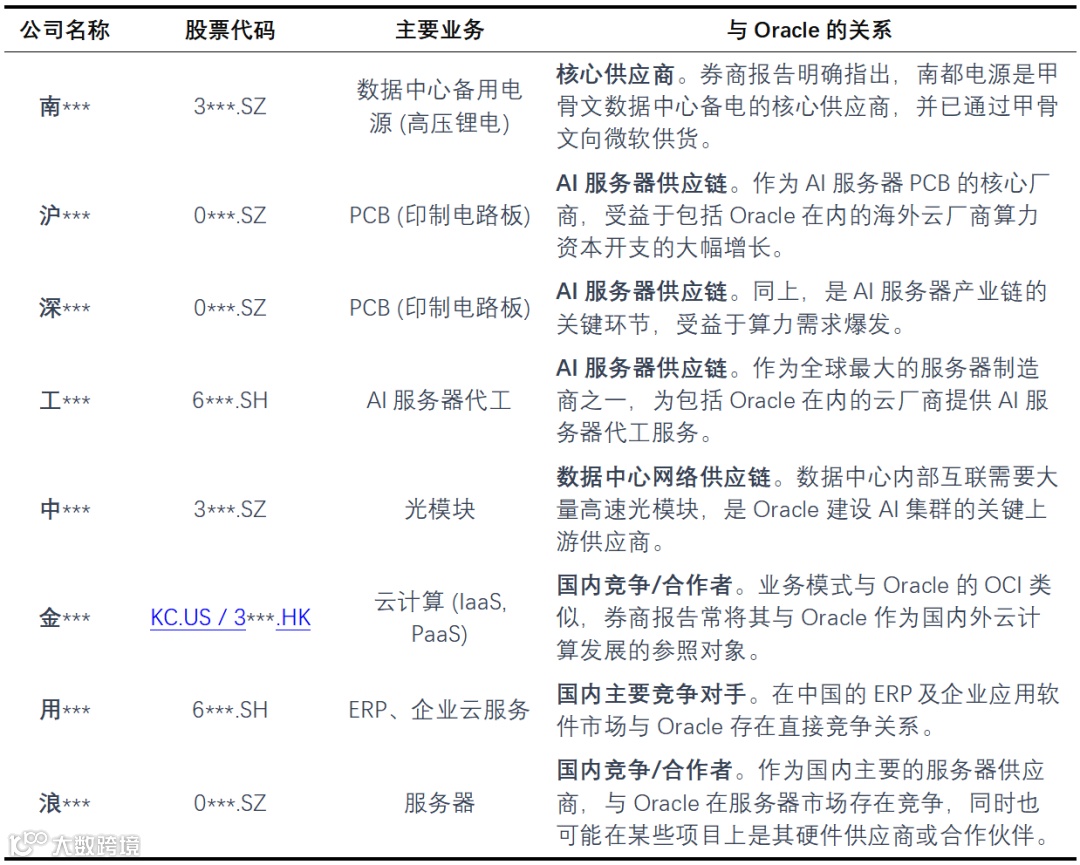1080x865 pixels.
Task: Select stock code 0***.SZ in 浪*** row
Action: pos(229,803)
